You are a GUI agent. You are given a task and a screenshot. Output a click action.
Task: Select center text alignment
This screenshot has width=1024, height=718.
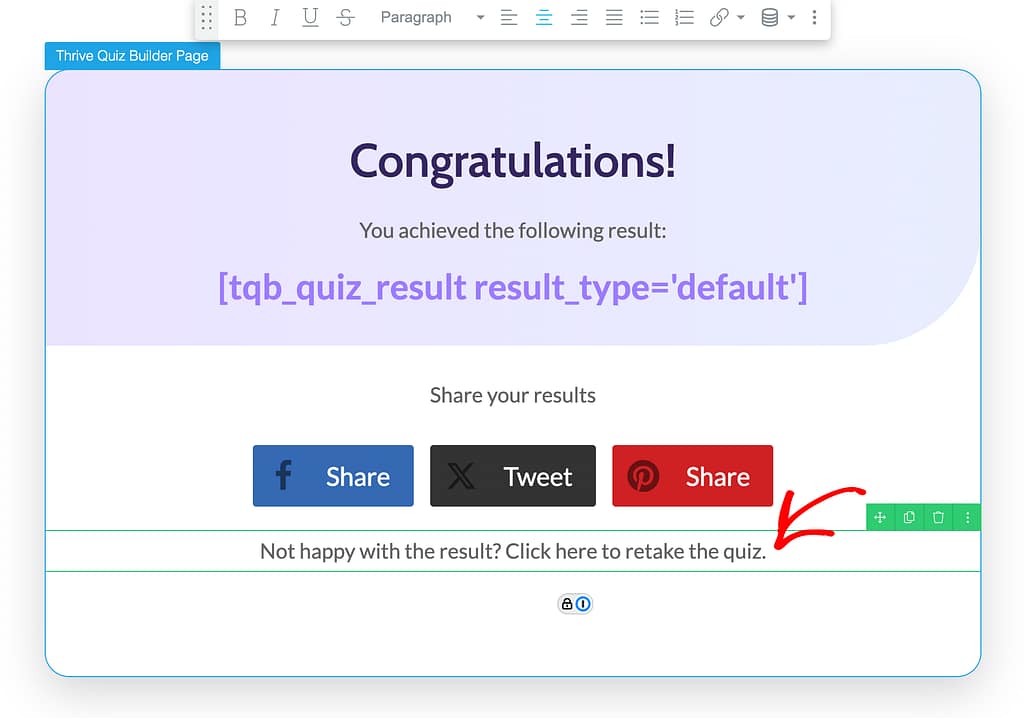point(544,18)
